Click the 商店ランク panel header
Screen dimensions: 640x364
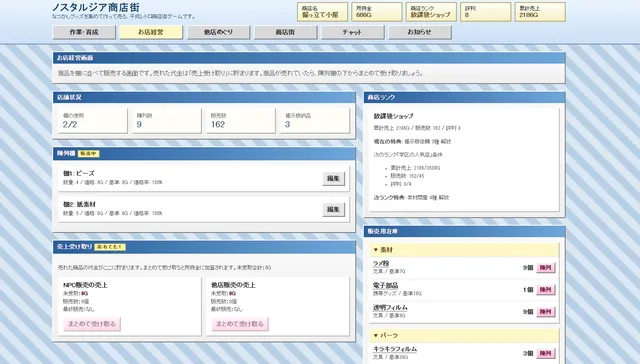[x=464, y=98]
